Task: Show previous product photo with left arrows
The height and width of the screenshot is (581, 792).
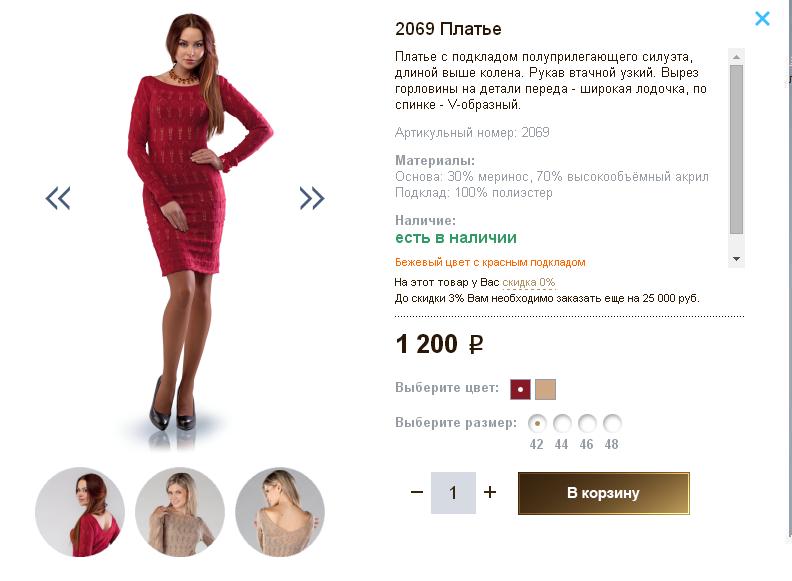Action: point(58,198)
